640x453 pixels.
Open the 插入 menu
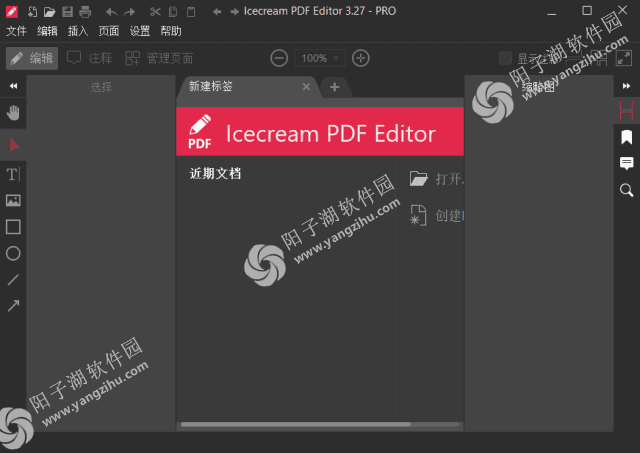point(78,31)
